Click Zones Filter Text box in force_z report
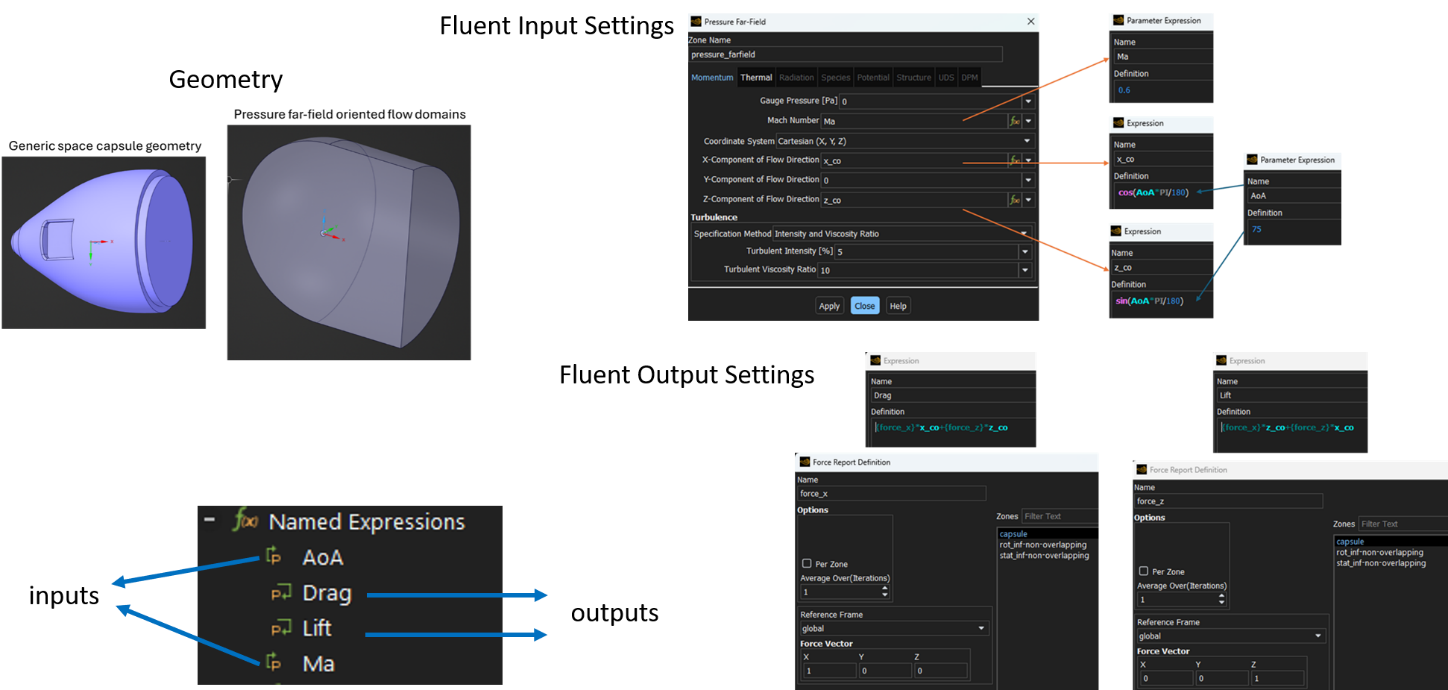This screenshot has height=690, width=1448. click(x=1402, y=524)
